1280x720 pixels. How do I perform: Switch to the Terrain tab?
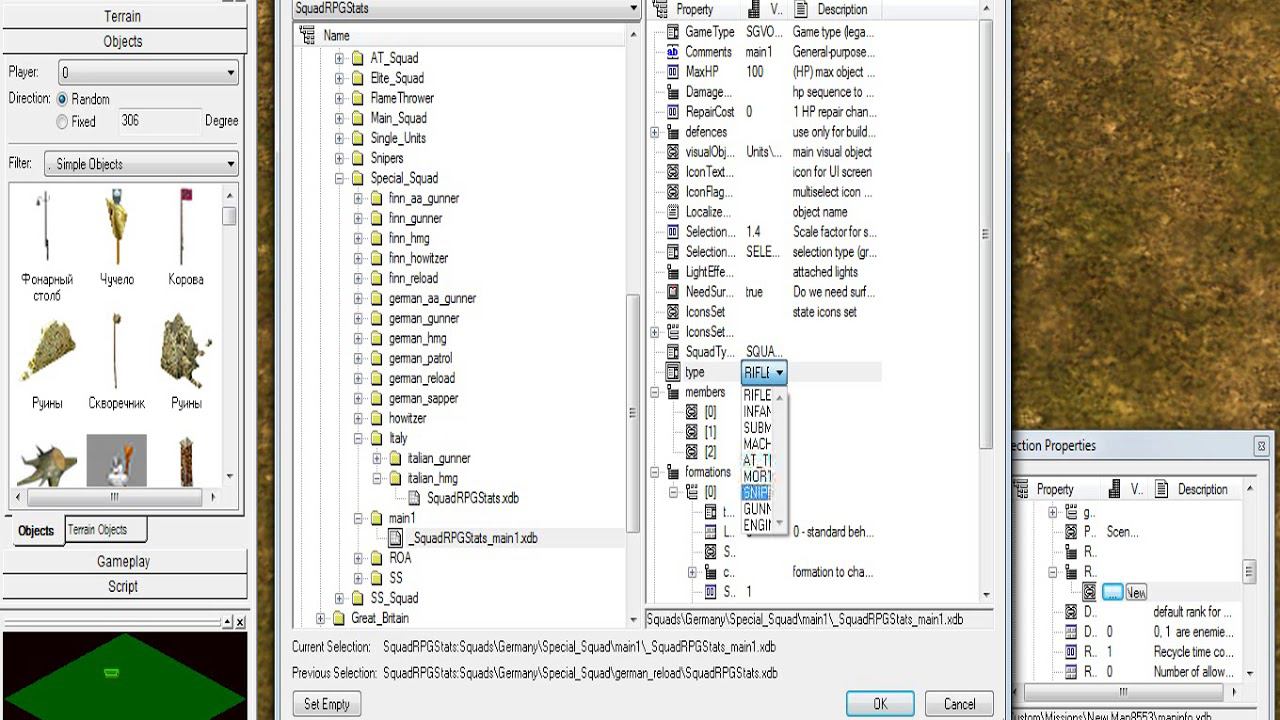tap(123, 16)
